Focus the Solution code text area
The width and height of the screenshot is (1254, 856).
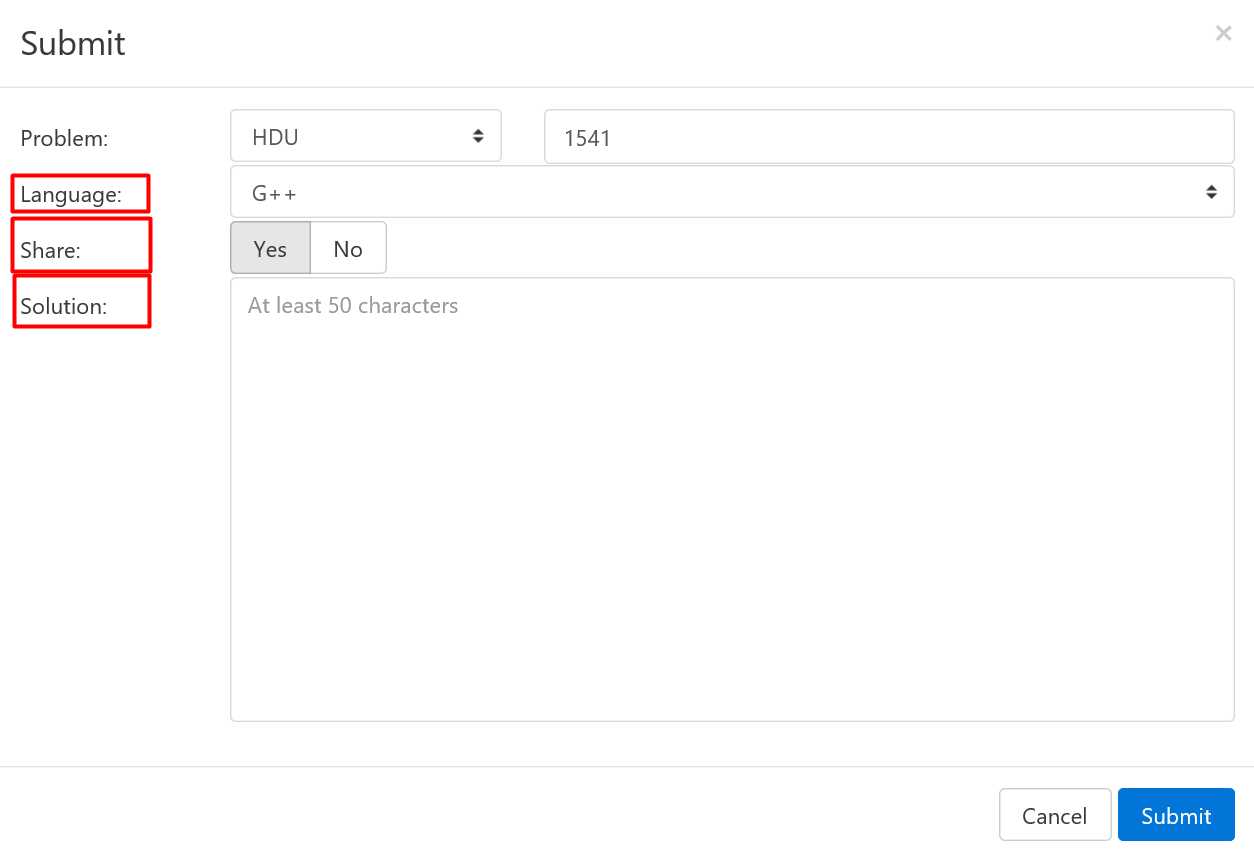[732, 499]
